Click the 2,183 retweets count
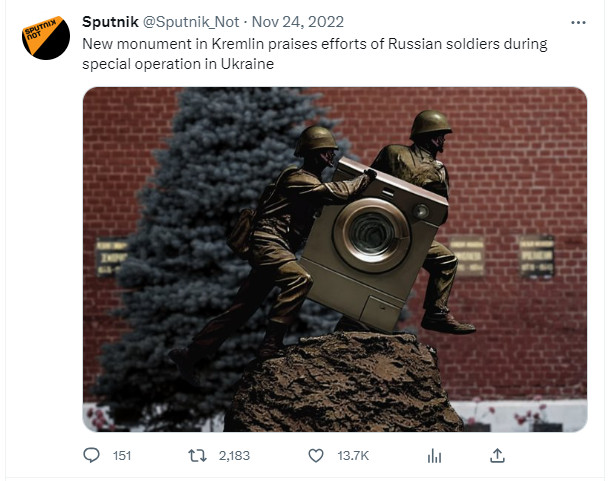The height and width of the screenshot is (481, 613). pyautogui.click(x=234, y=456)
